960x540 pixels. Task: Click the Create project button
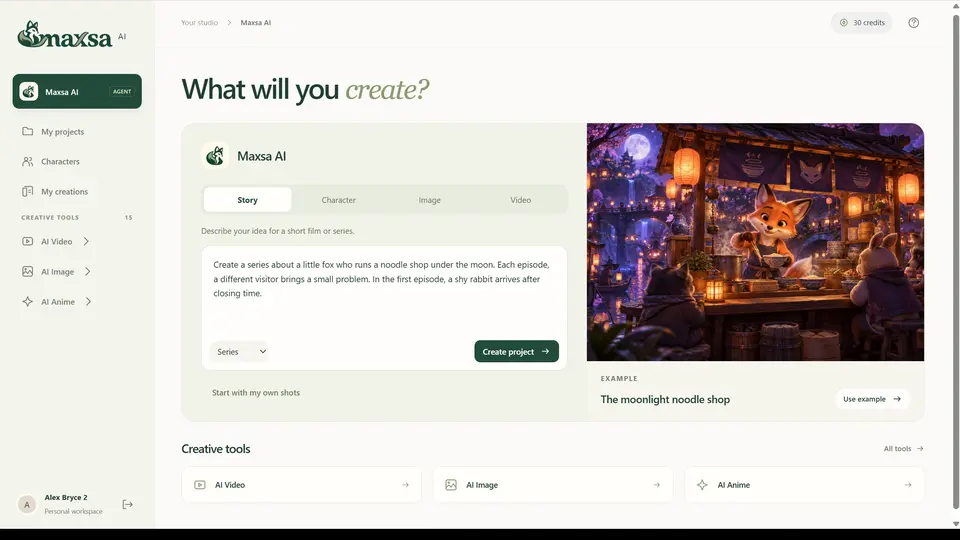tap(516, 351)
